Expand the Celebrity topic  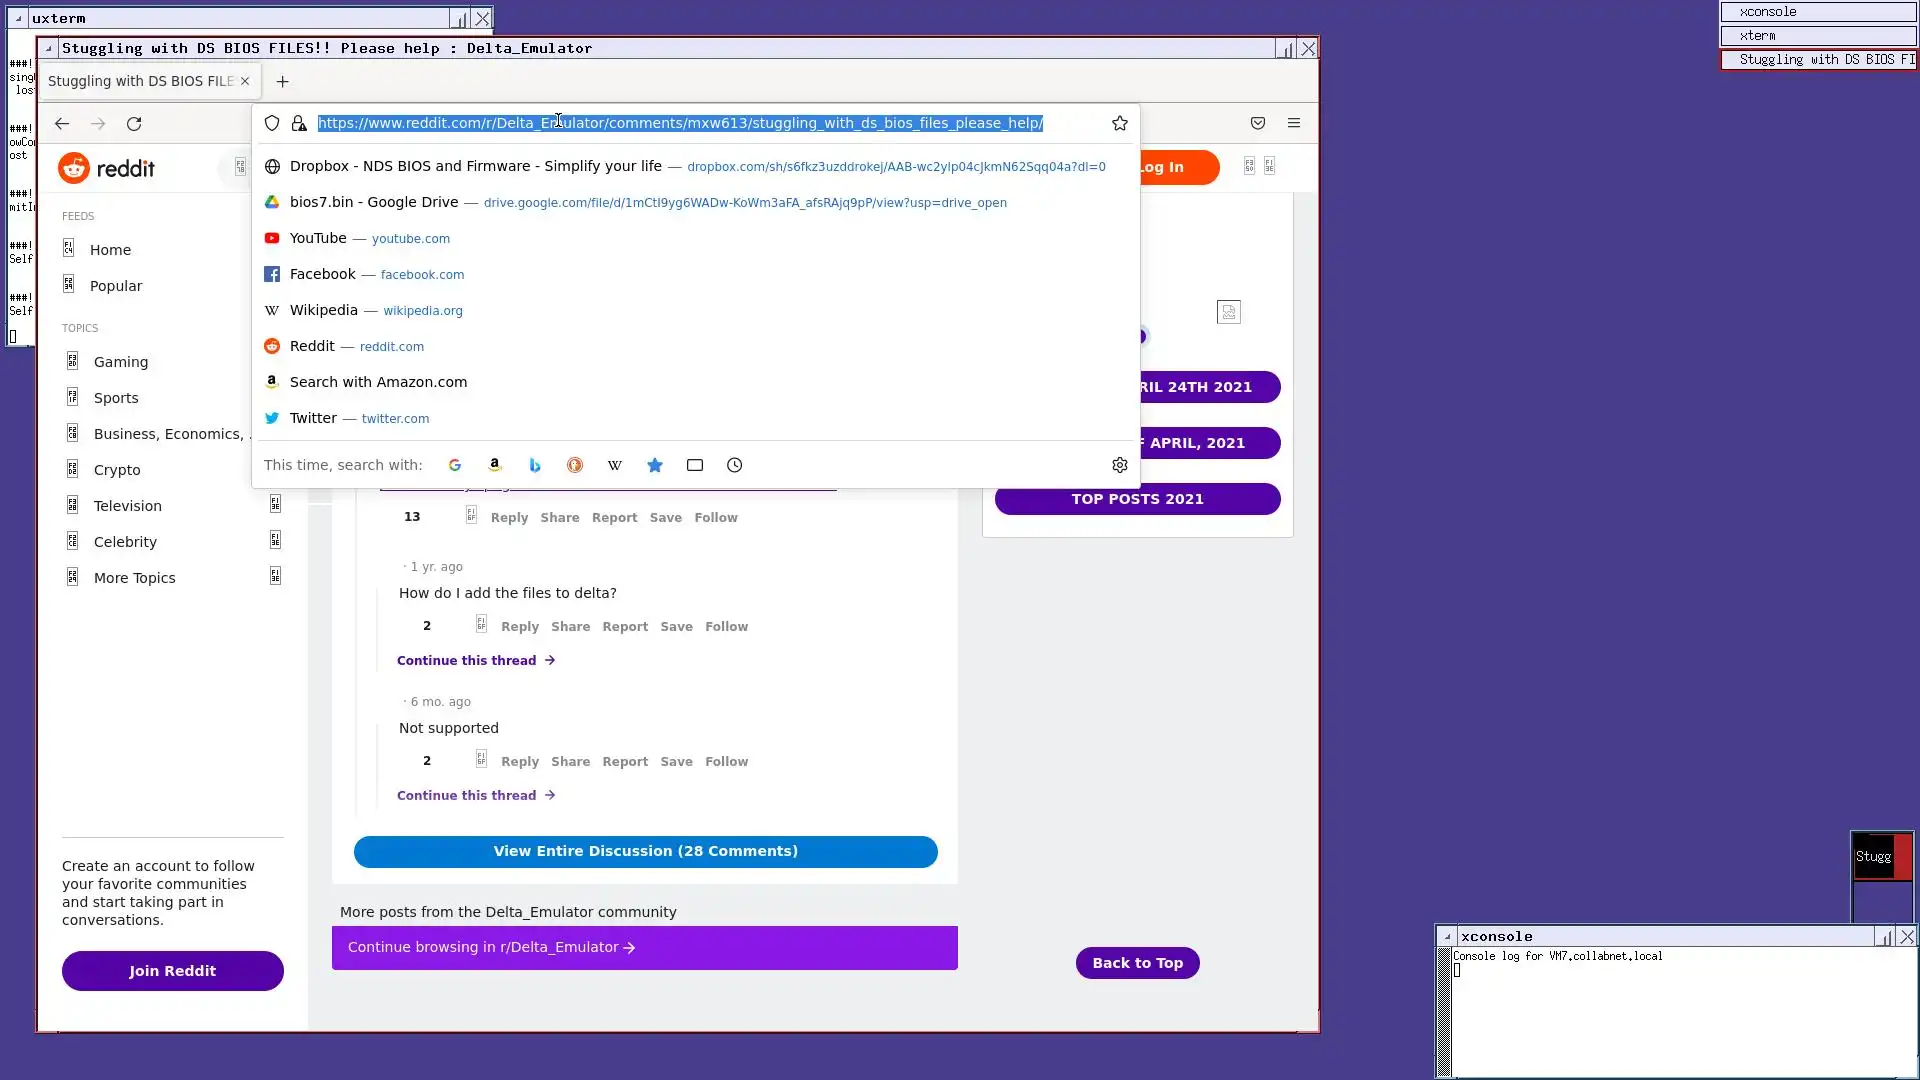(x=275, y=540)
